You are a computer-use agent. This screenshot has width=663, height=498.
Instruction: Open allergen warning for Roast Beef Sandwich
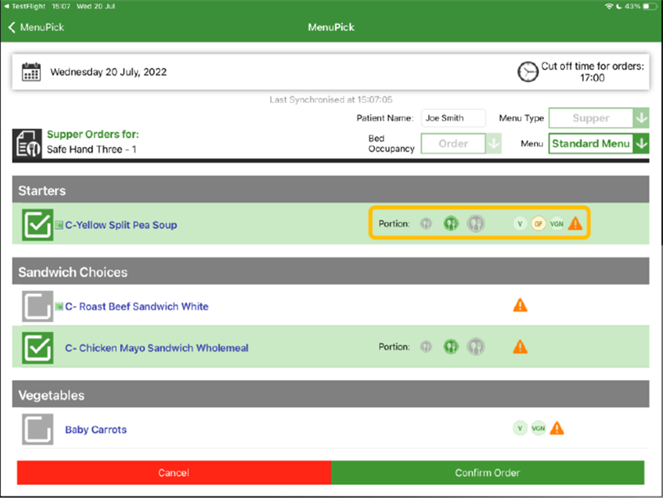click(520, 305)
